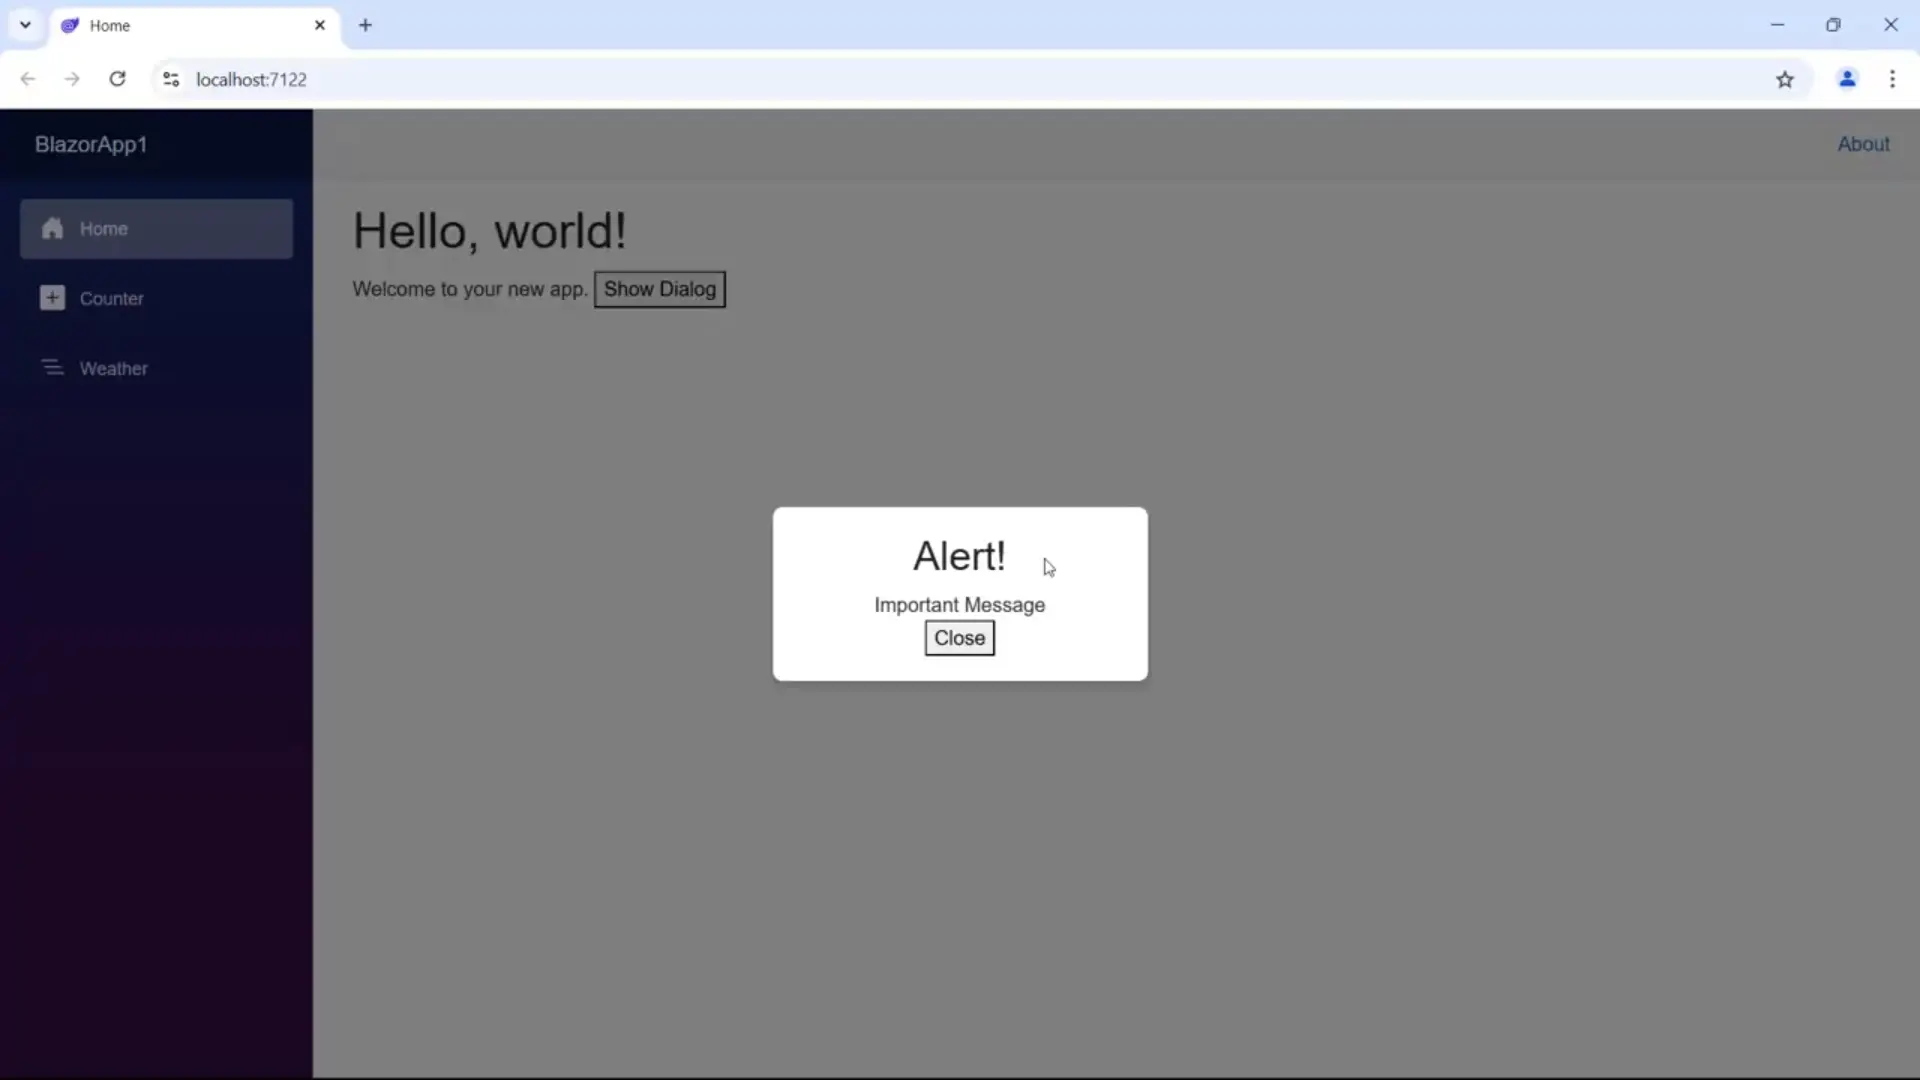1920x1080 pixels.
Task: Click the Blazor logo on Home tab
Action: click(x=68, y=25)
